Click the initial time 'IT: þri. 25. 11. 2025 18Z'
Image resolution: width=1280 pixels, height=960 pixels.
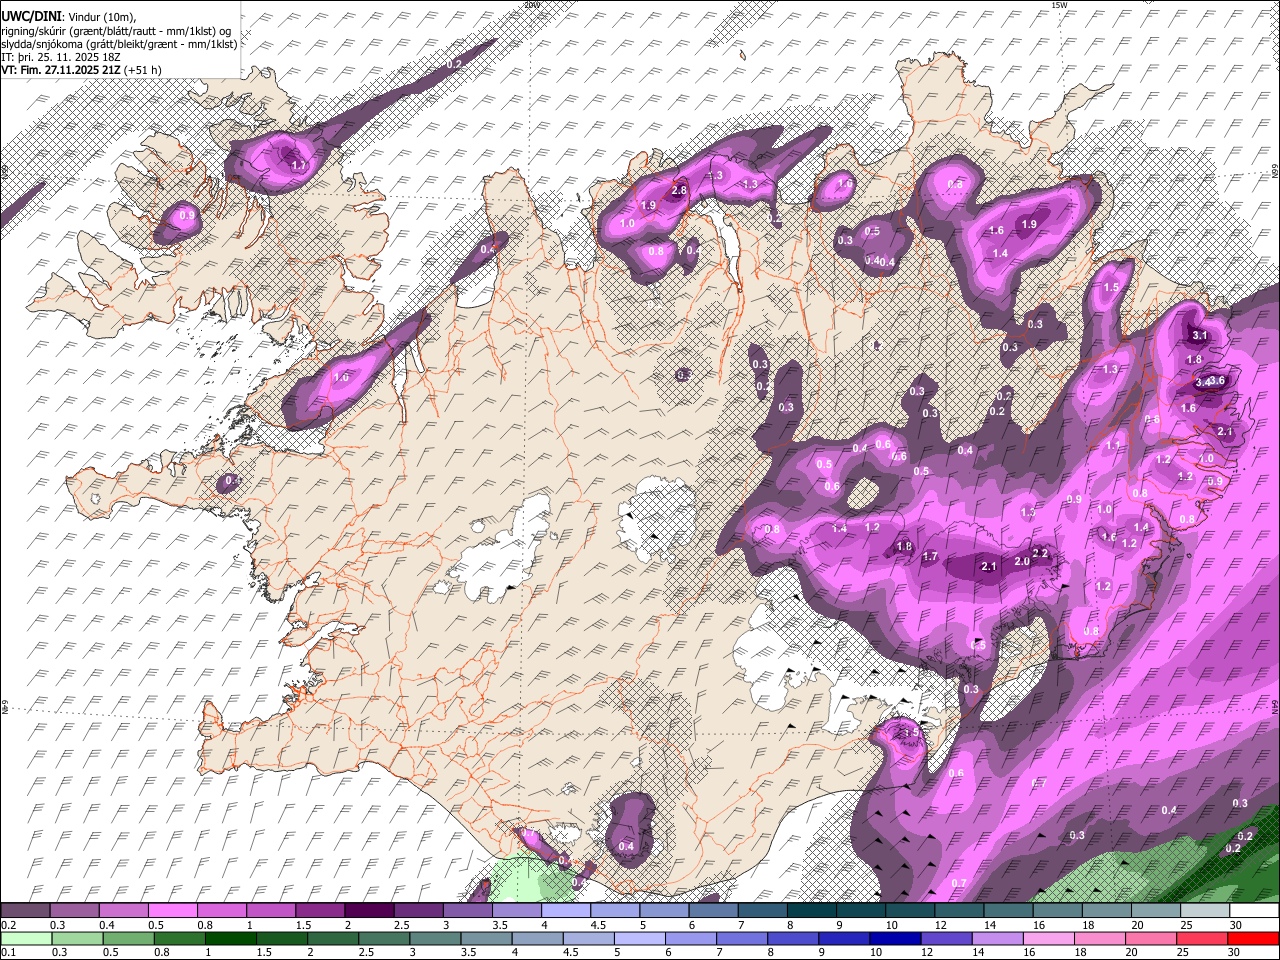pos(60,57)
